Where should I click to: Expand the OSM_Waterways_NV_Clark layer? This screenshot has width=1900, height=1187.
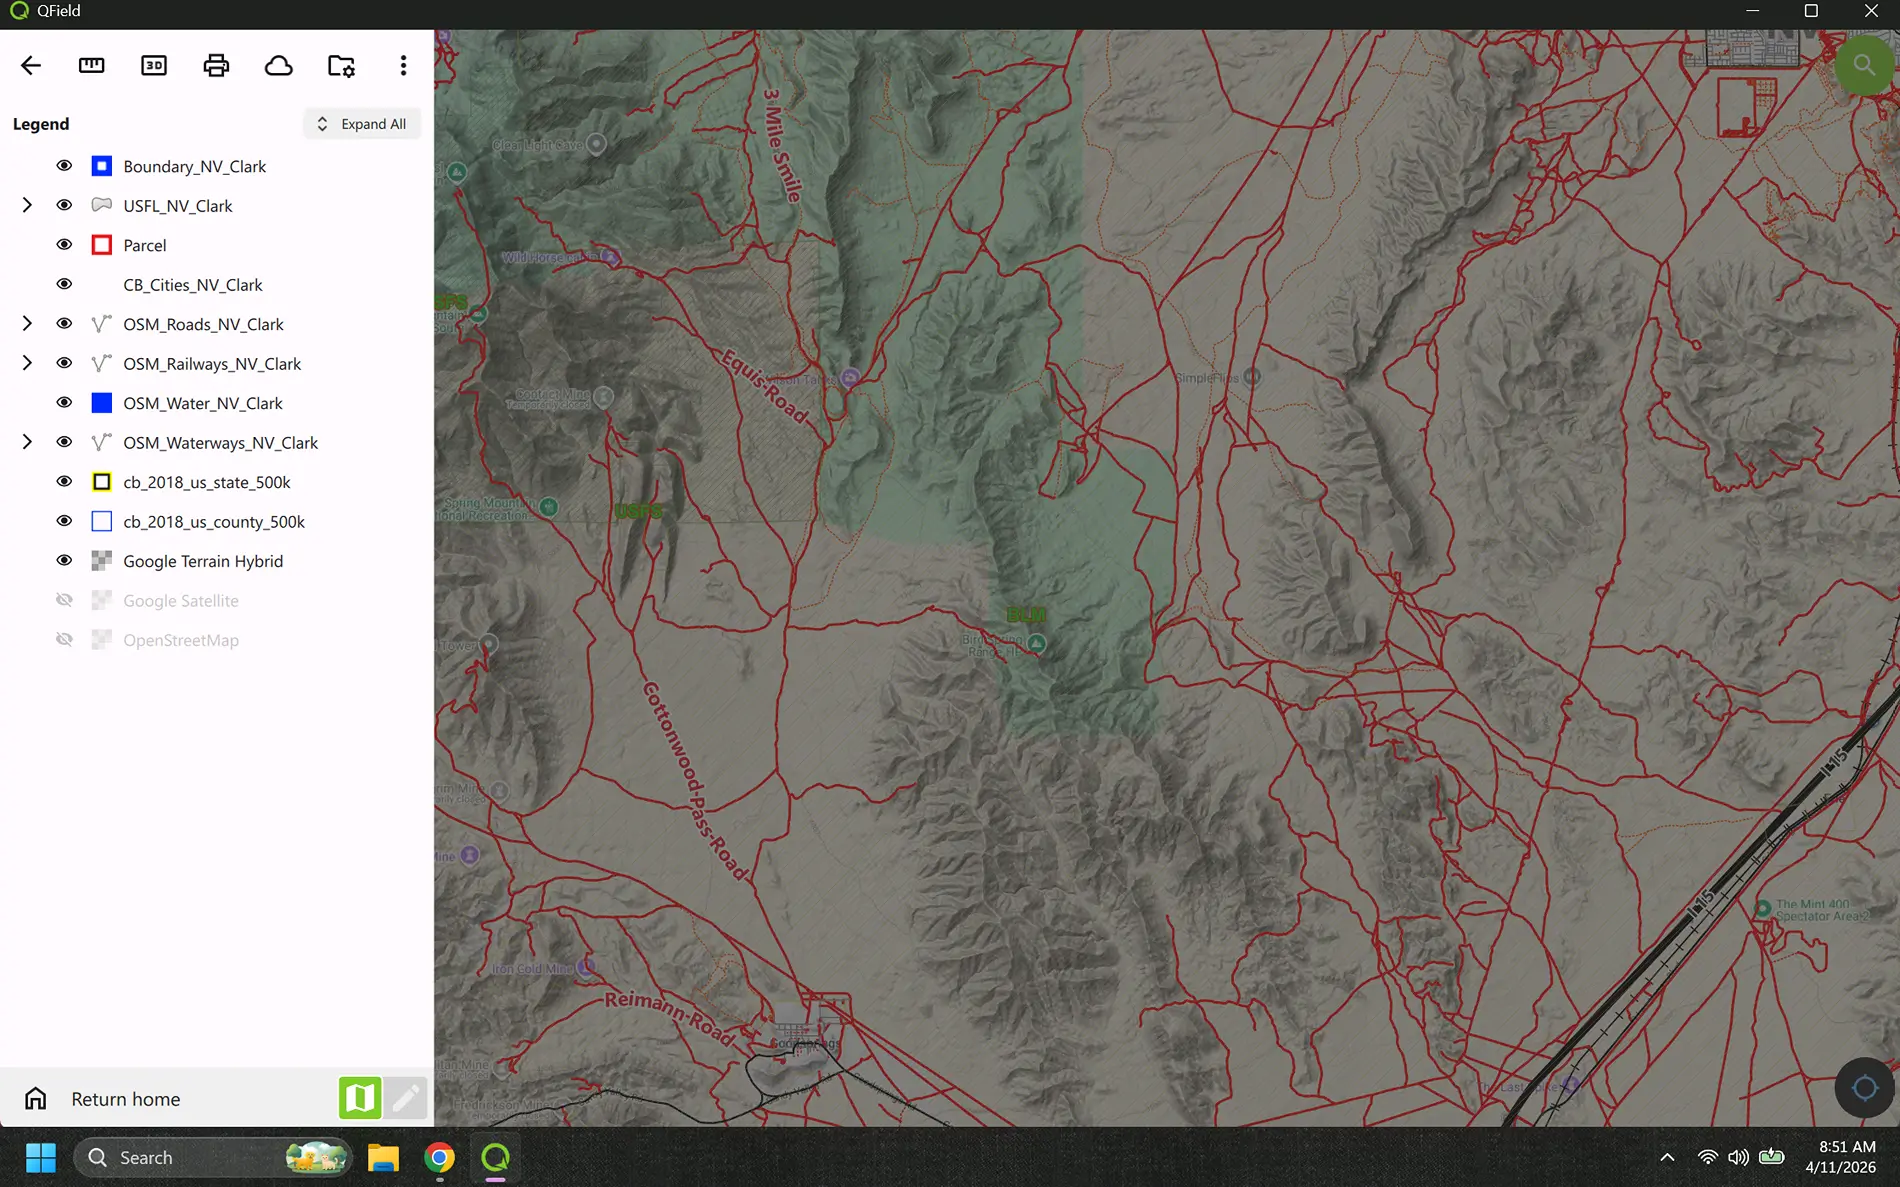(x=27, y=442)
